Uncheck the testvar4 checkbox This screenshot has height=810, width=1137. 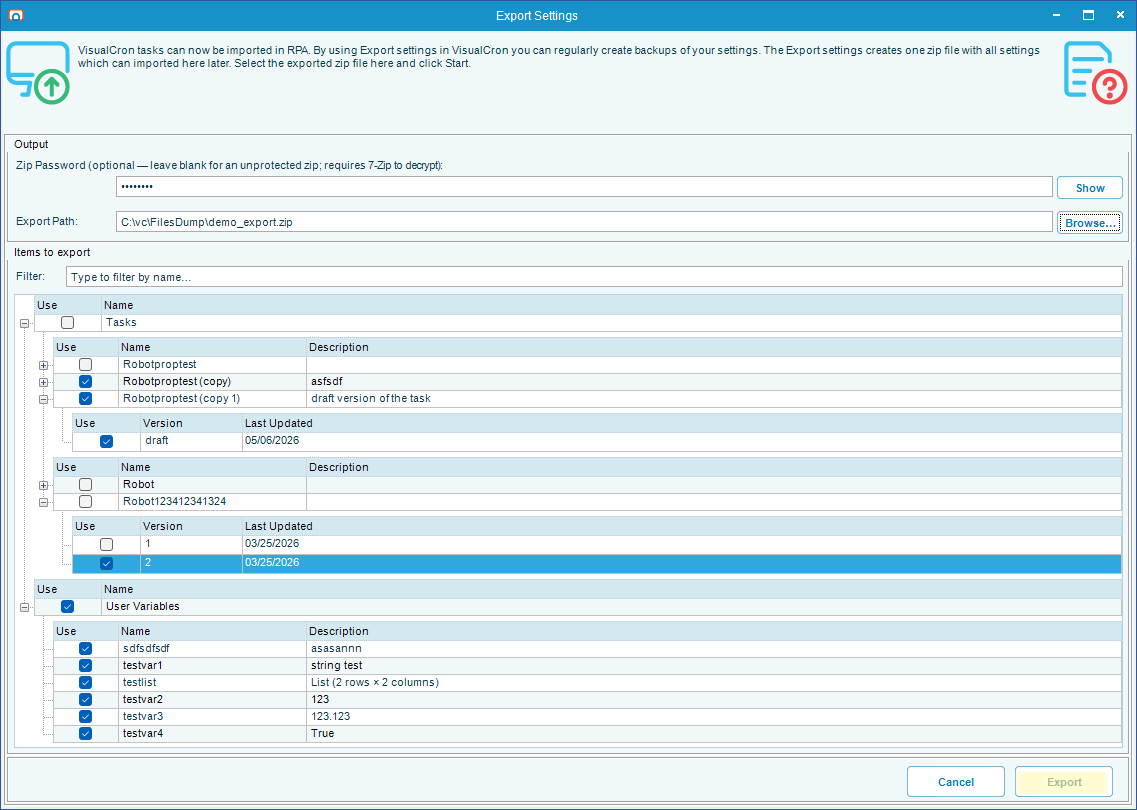[x=86, y=734]
